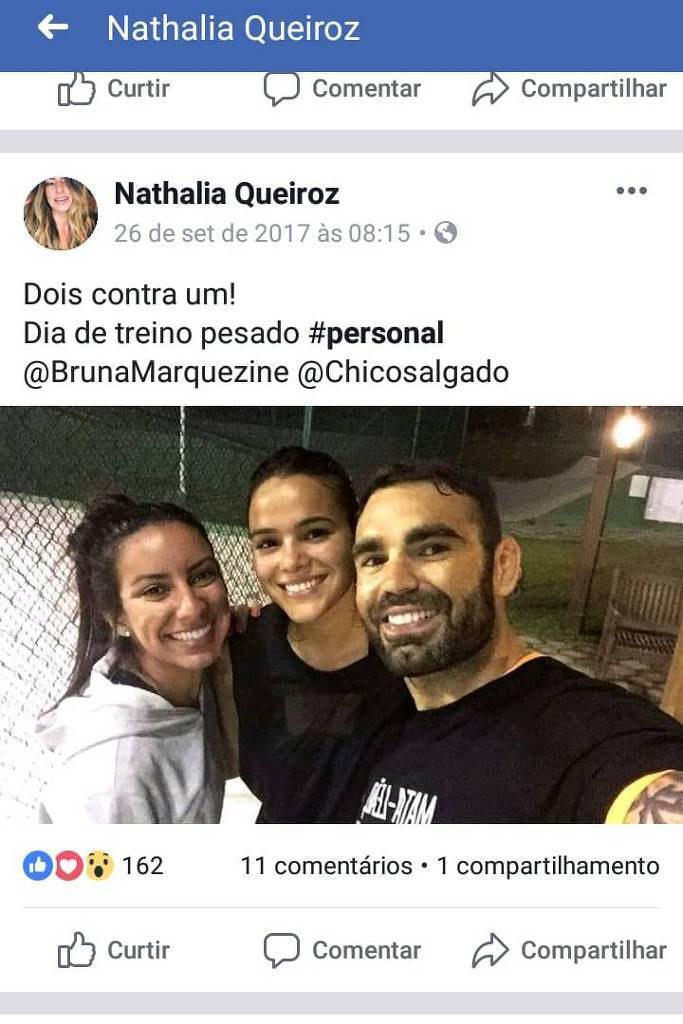Open the blue like reaction icon

[x=37, y=866]
